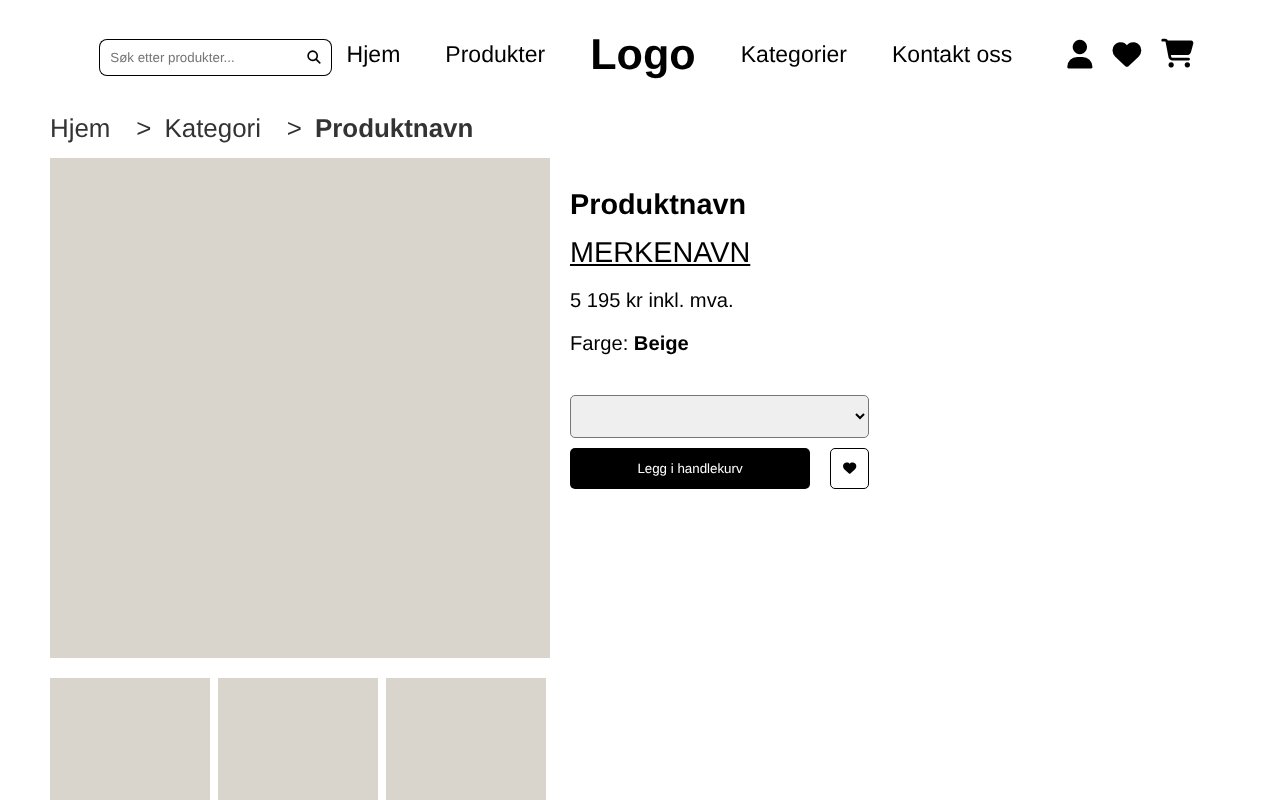Select the first product thumbnail

(130, 739)
